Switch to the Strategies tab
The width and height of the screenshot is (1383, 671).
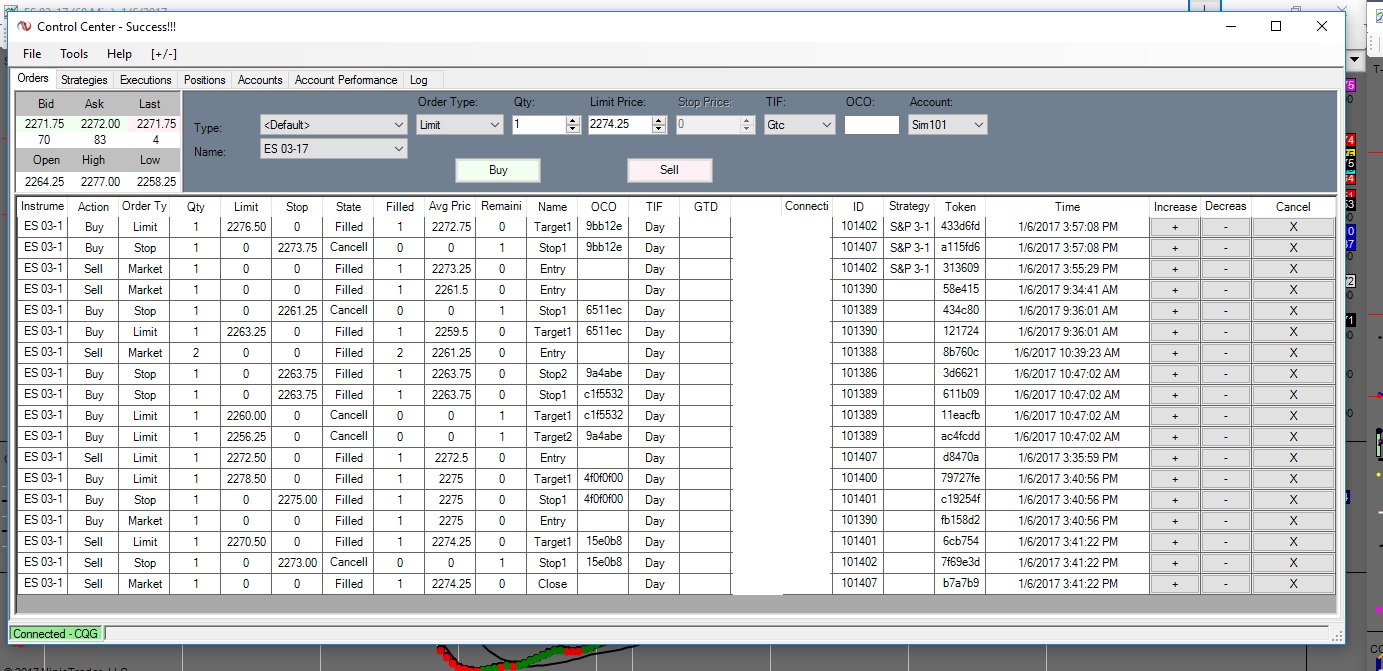pyautogui.click(x=84, y=80)
